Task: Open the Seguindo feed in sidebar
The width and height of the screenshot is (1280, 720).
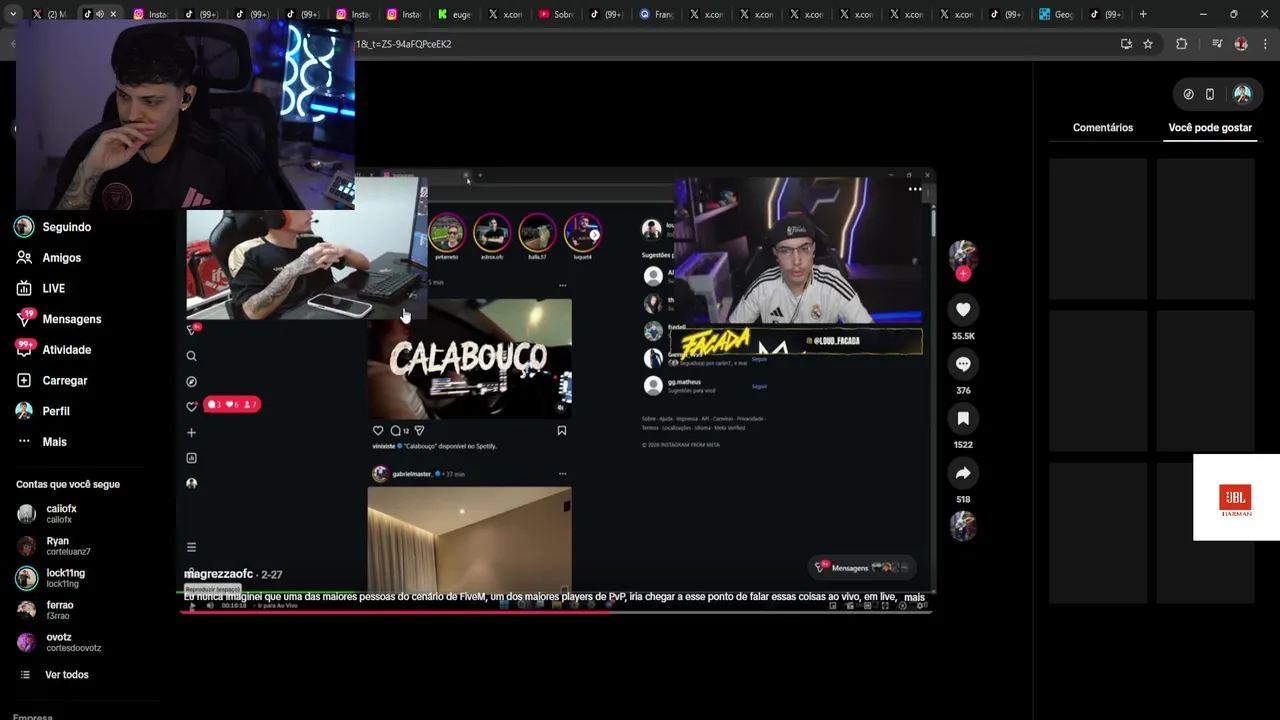Action: [x=53, y=227]
